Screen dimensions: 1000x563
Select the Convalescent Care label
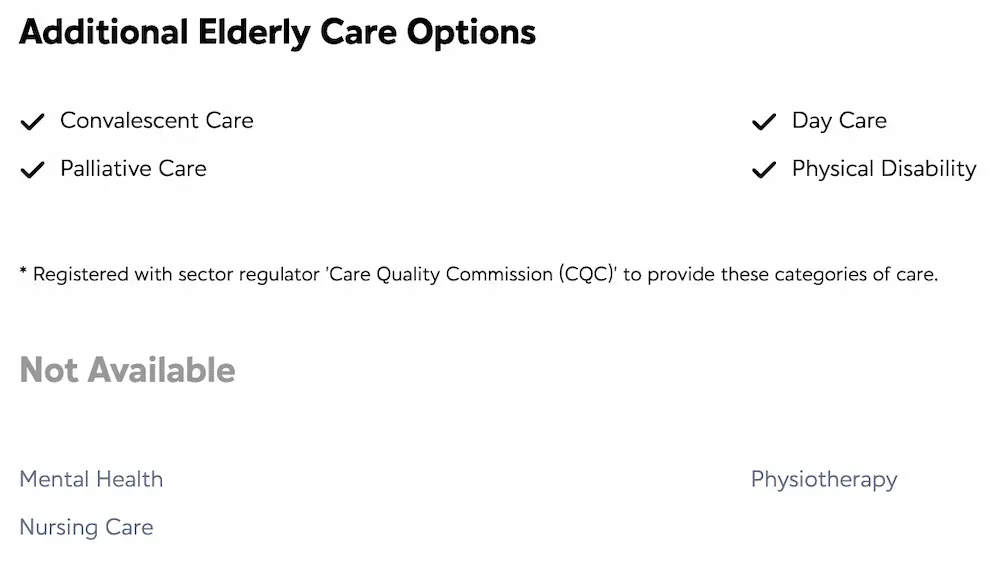157,121
